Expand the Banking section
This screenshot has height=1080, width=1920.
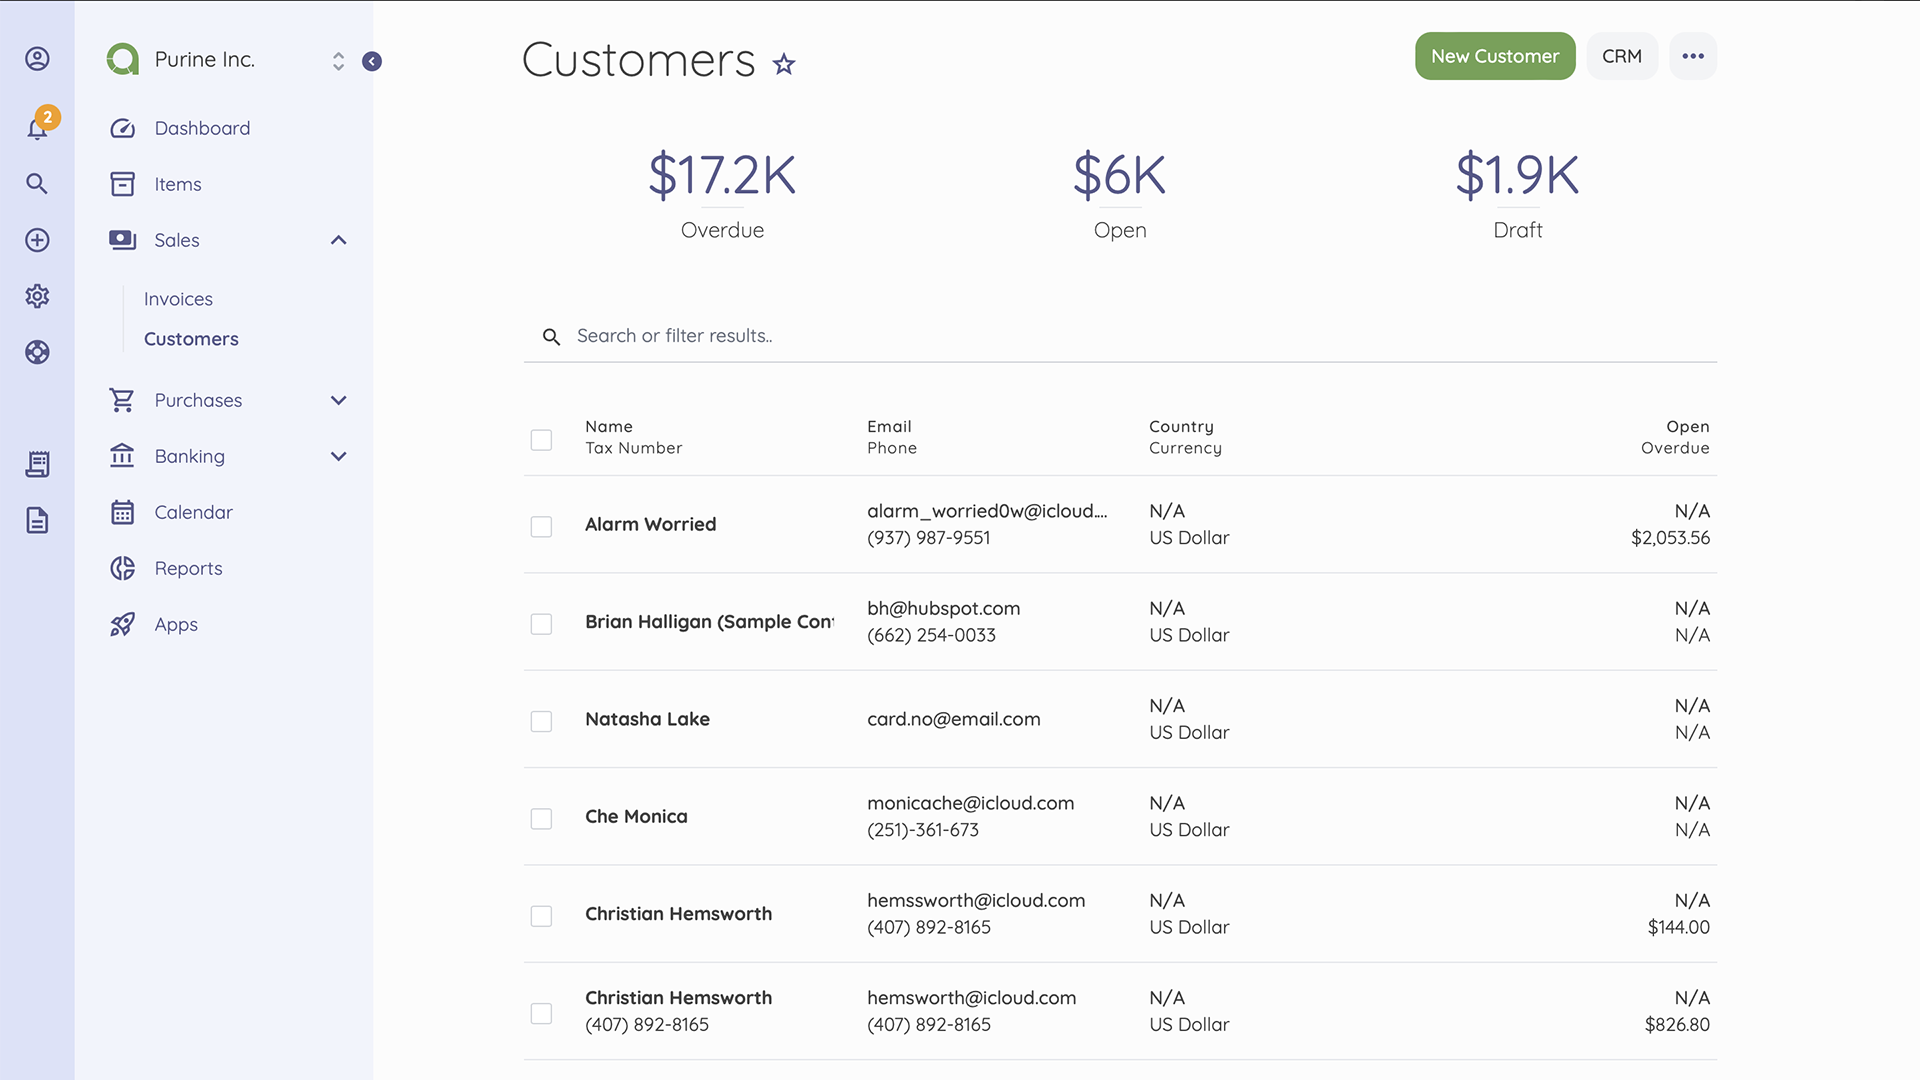pyautogui.click(x=338, y=456)
